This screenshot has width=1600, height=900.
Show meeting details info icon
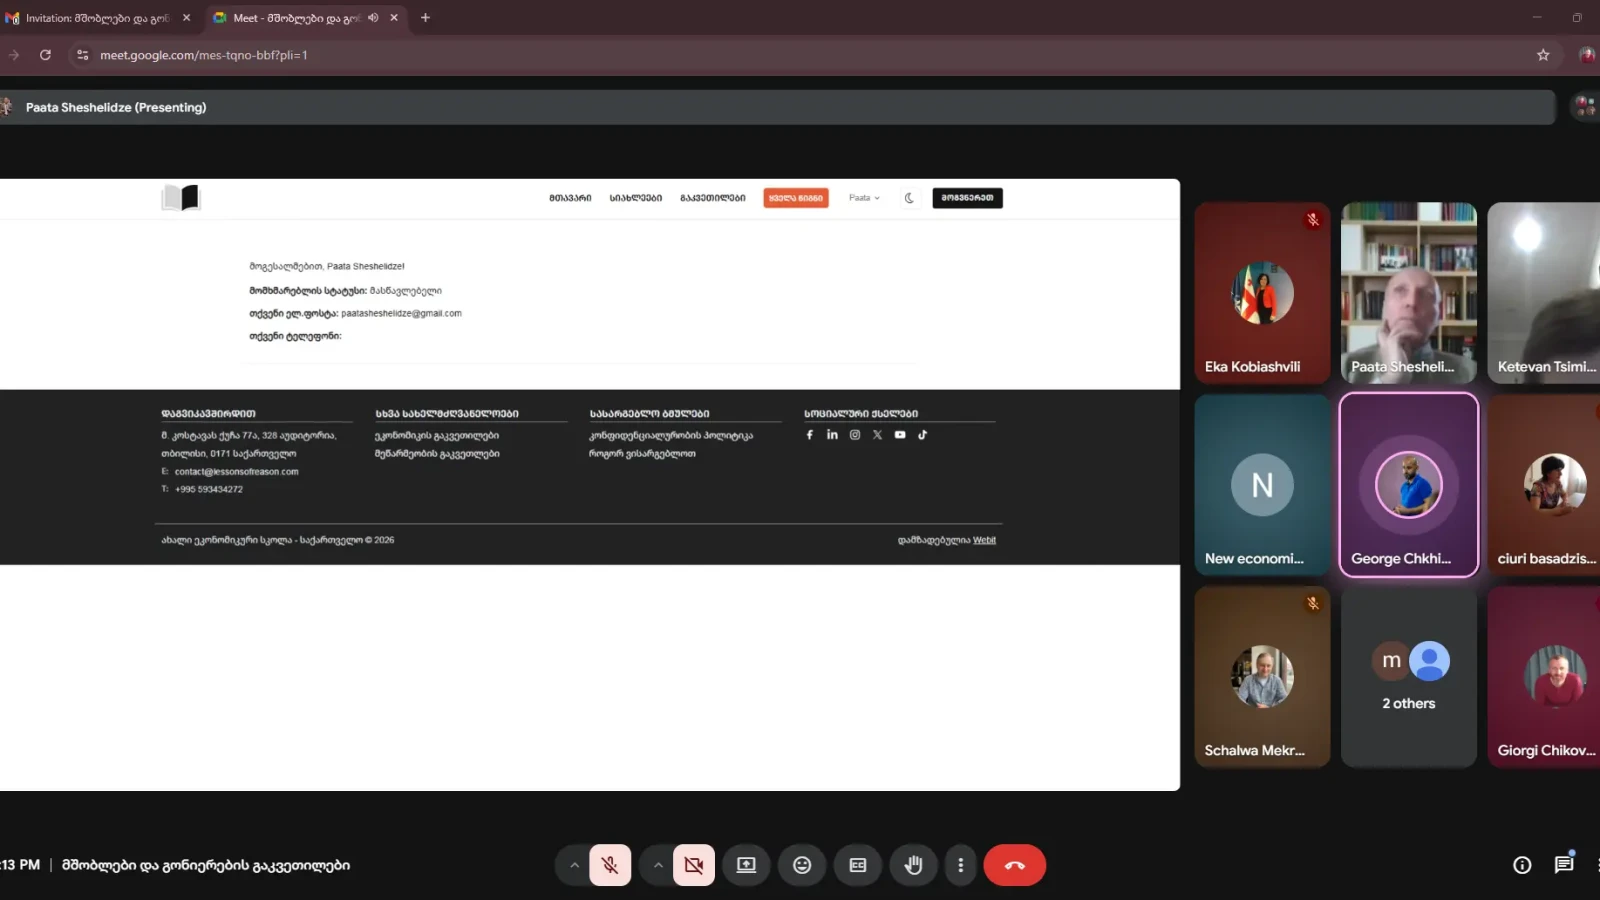tap(1522, 865)
